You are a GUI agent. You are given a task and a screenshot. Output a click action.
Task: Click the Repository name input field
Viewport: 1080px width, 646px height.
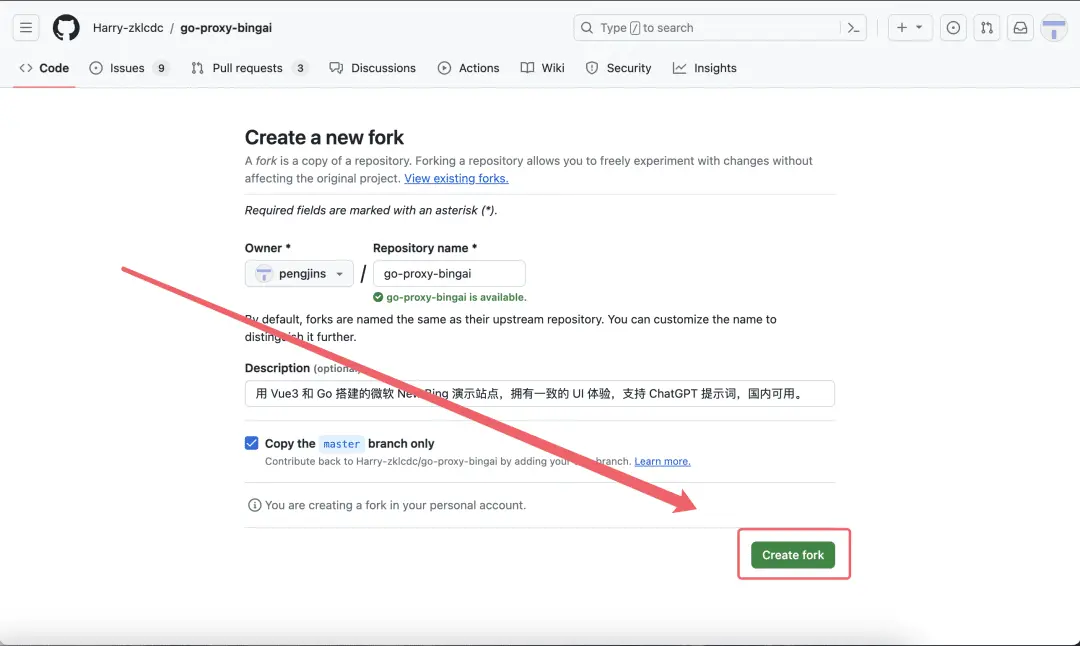click(x=449, y=274)
